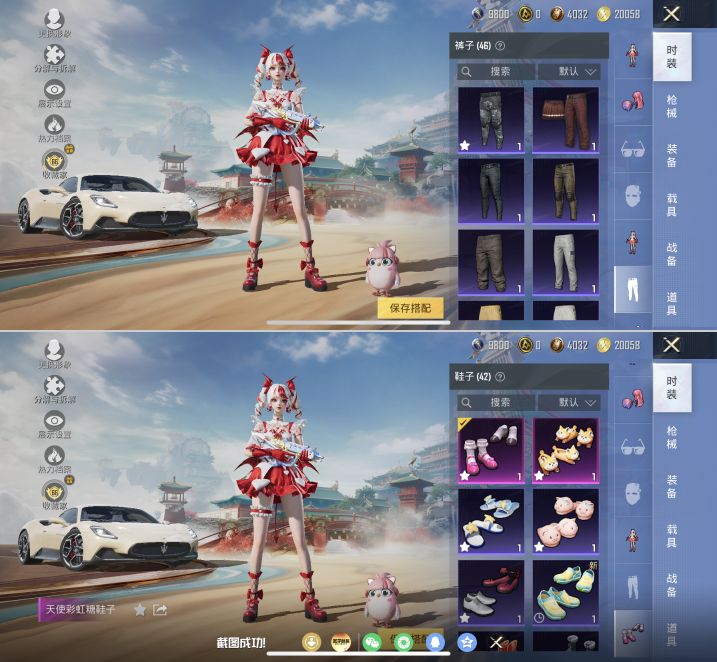Pick the green-yellow clogs marked 新
Image resolution: width=717 pixels, height=662 pixels.
tap(565, 590)
